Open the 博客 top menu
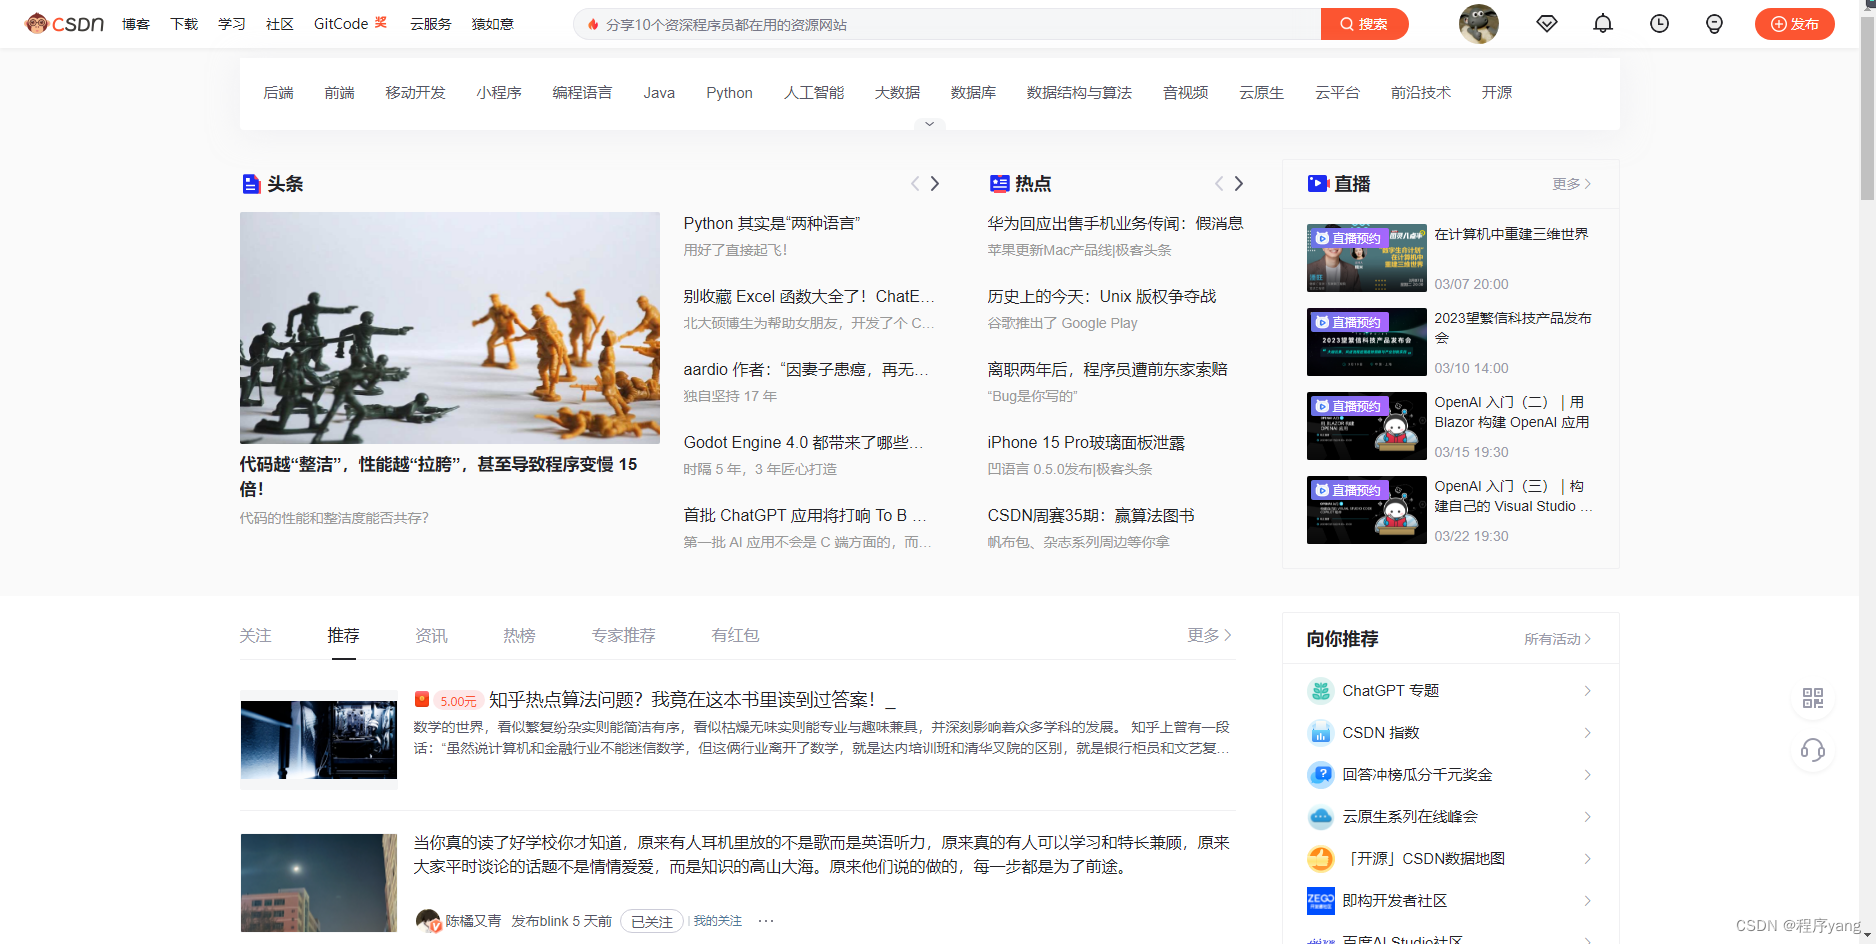 [136, 24]
